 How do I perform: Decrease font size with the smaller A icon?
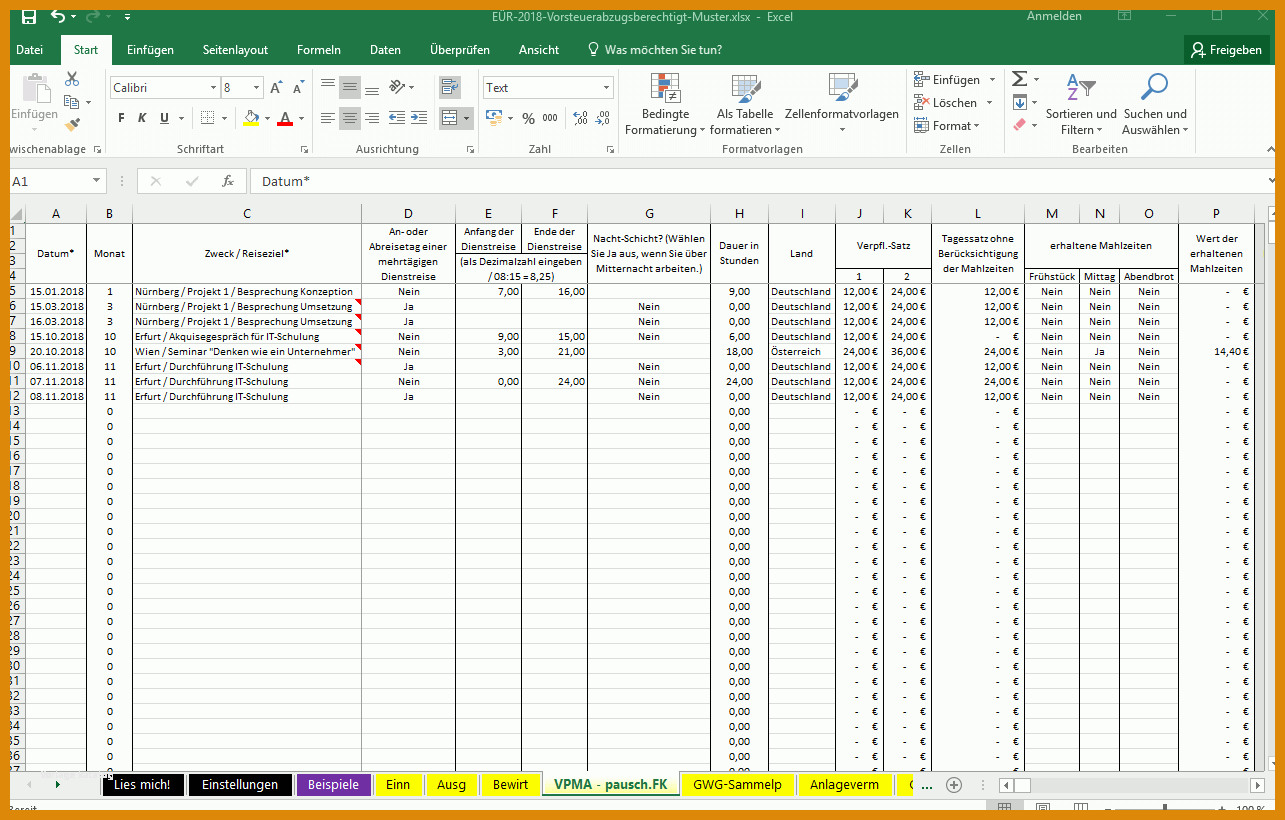[x=298, y=88]
